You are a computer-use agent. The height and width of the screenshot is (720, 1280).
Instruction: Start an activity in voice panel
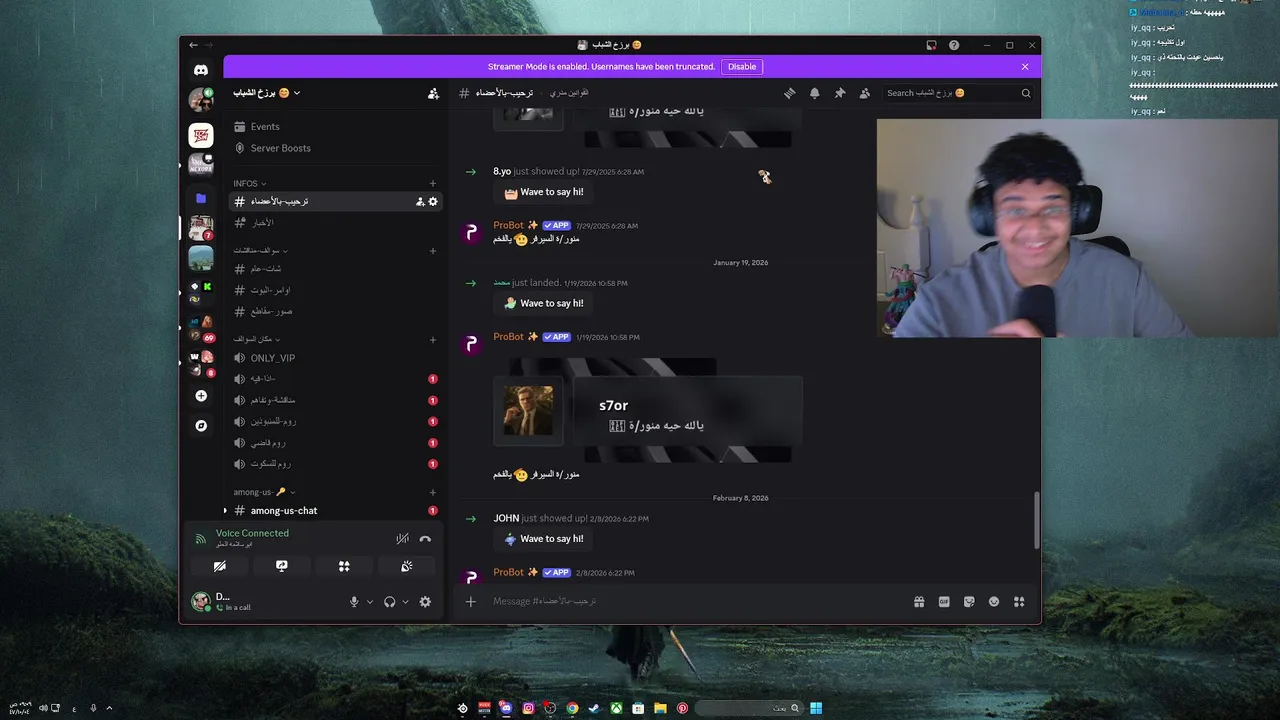(x=344, y=566)
